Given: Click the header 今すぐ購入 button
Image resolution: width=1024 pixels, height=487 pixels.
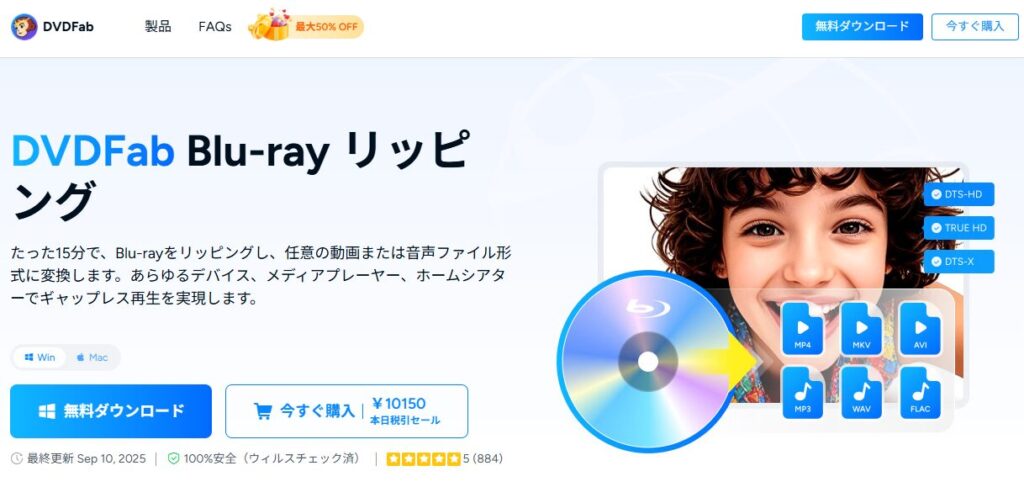Looking at the screenshot, I should pyautogui.click(x=975, y=27).
